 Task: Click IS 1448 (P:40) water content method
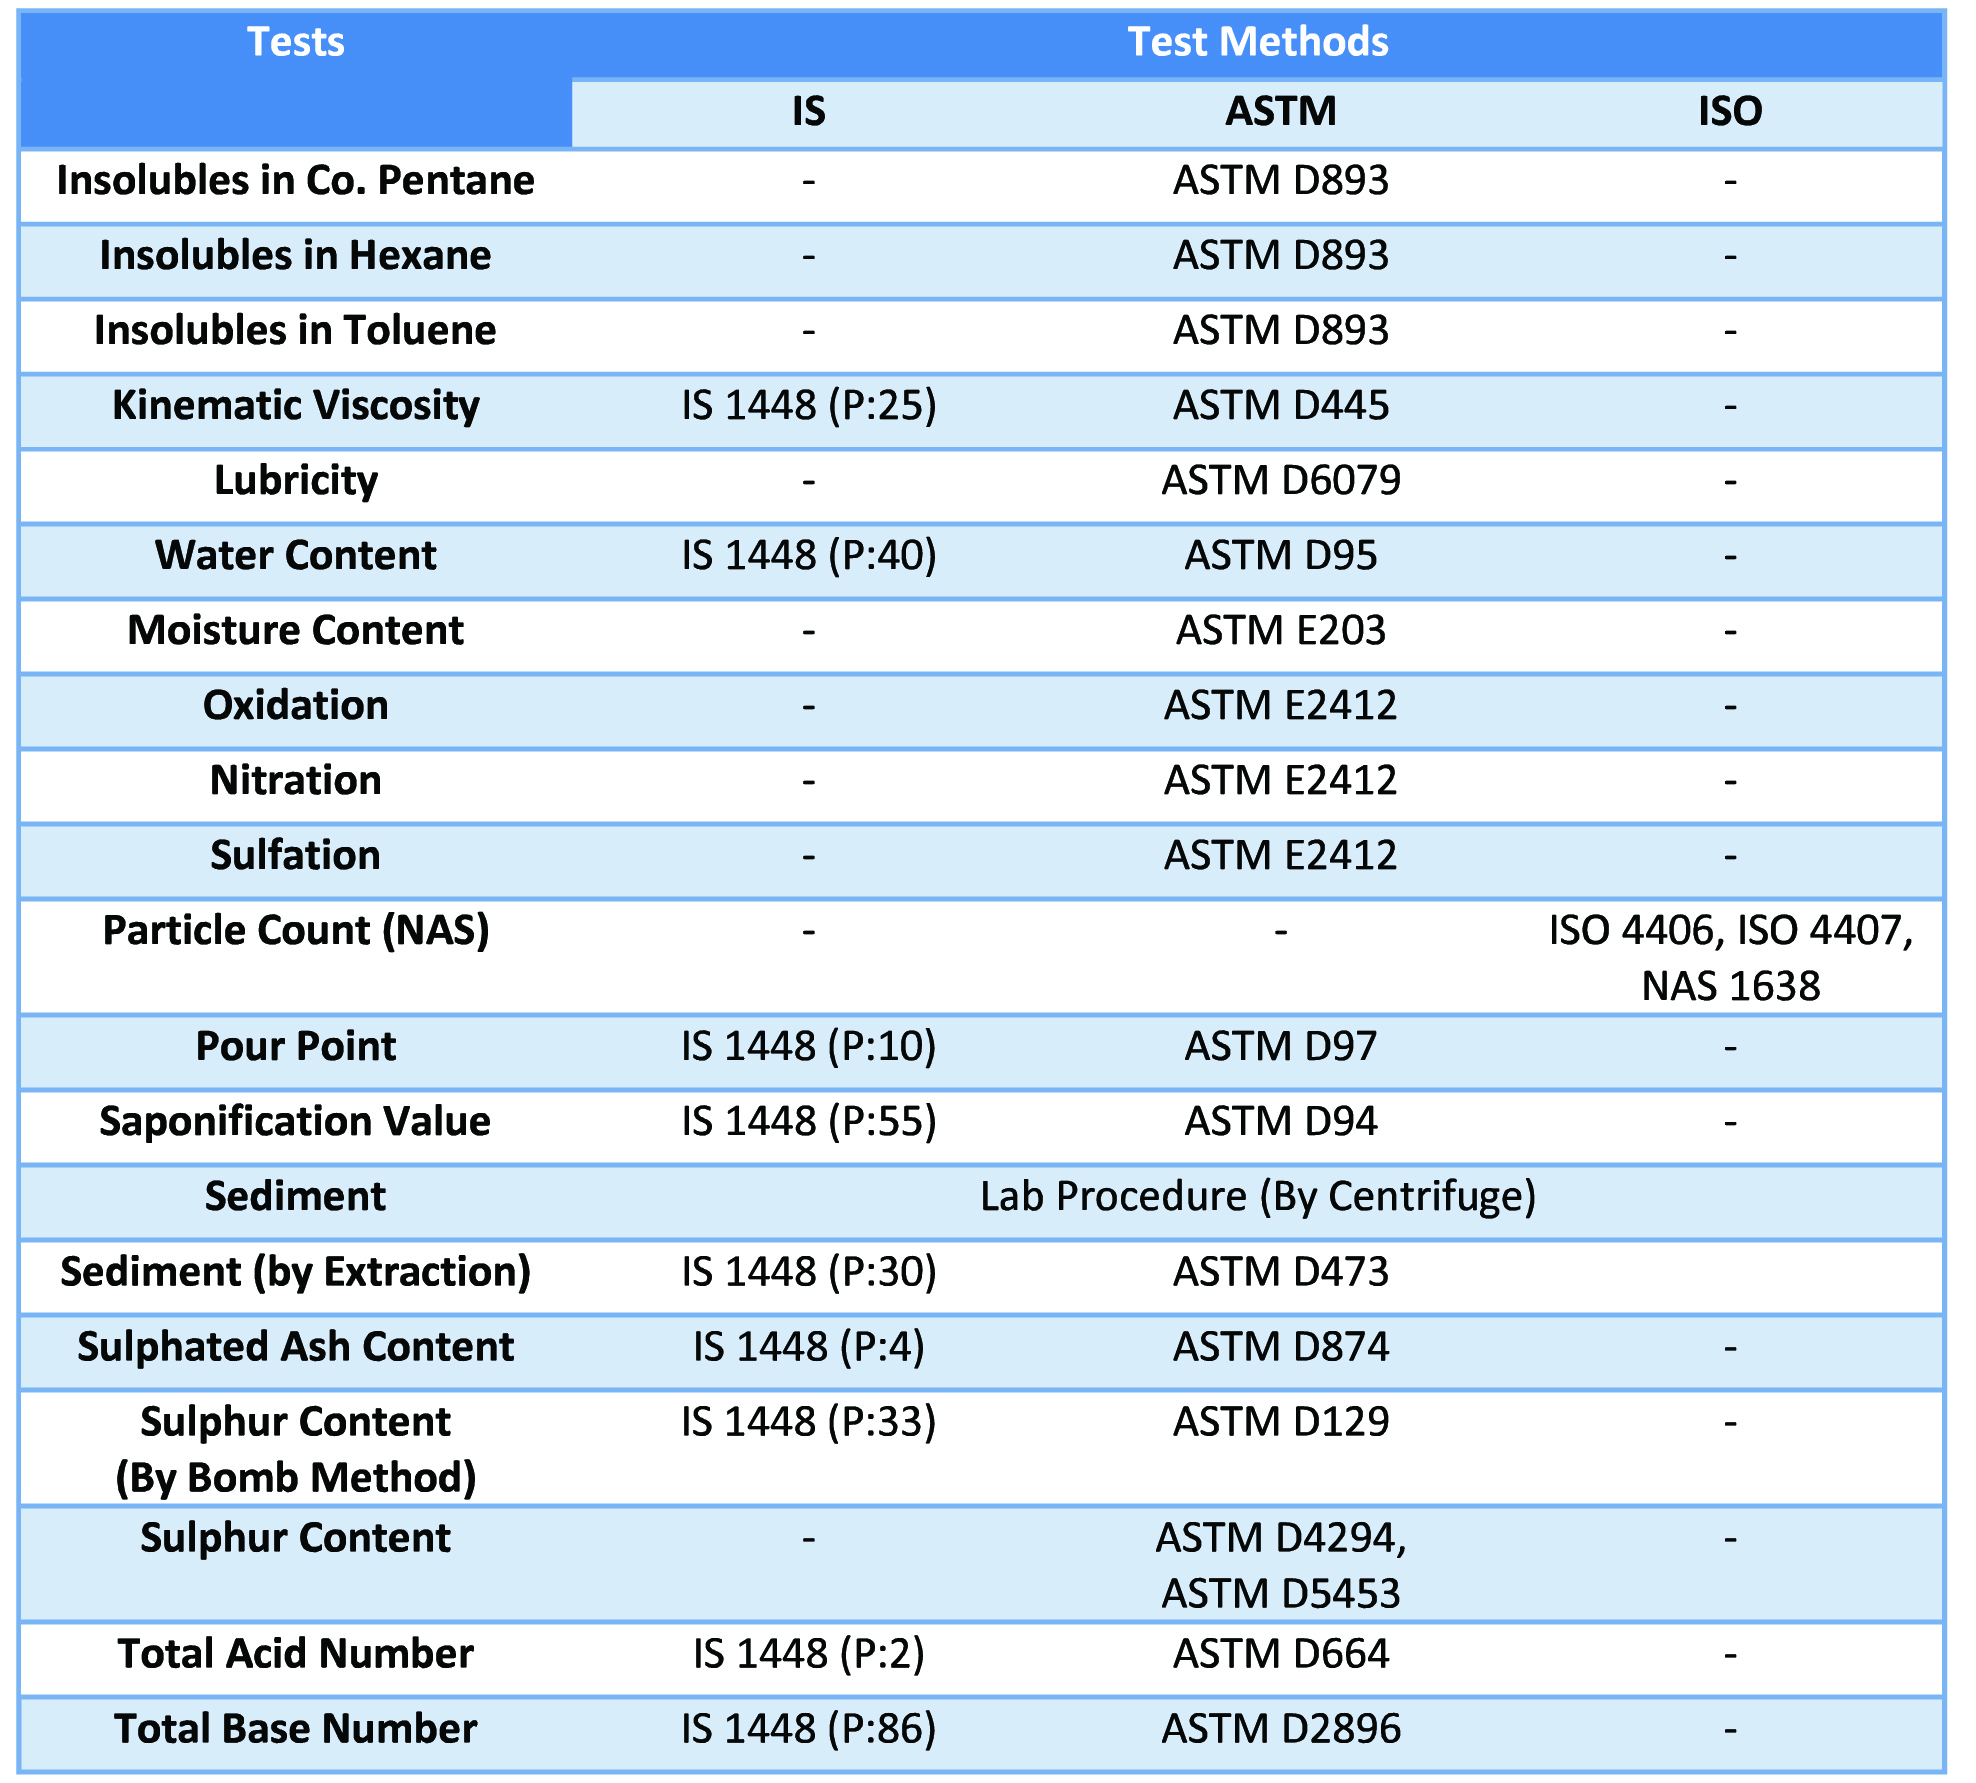pos(808,556)
